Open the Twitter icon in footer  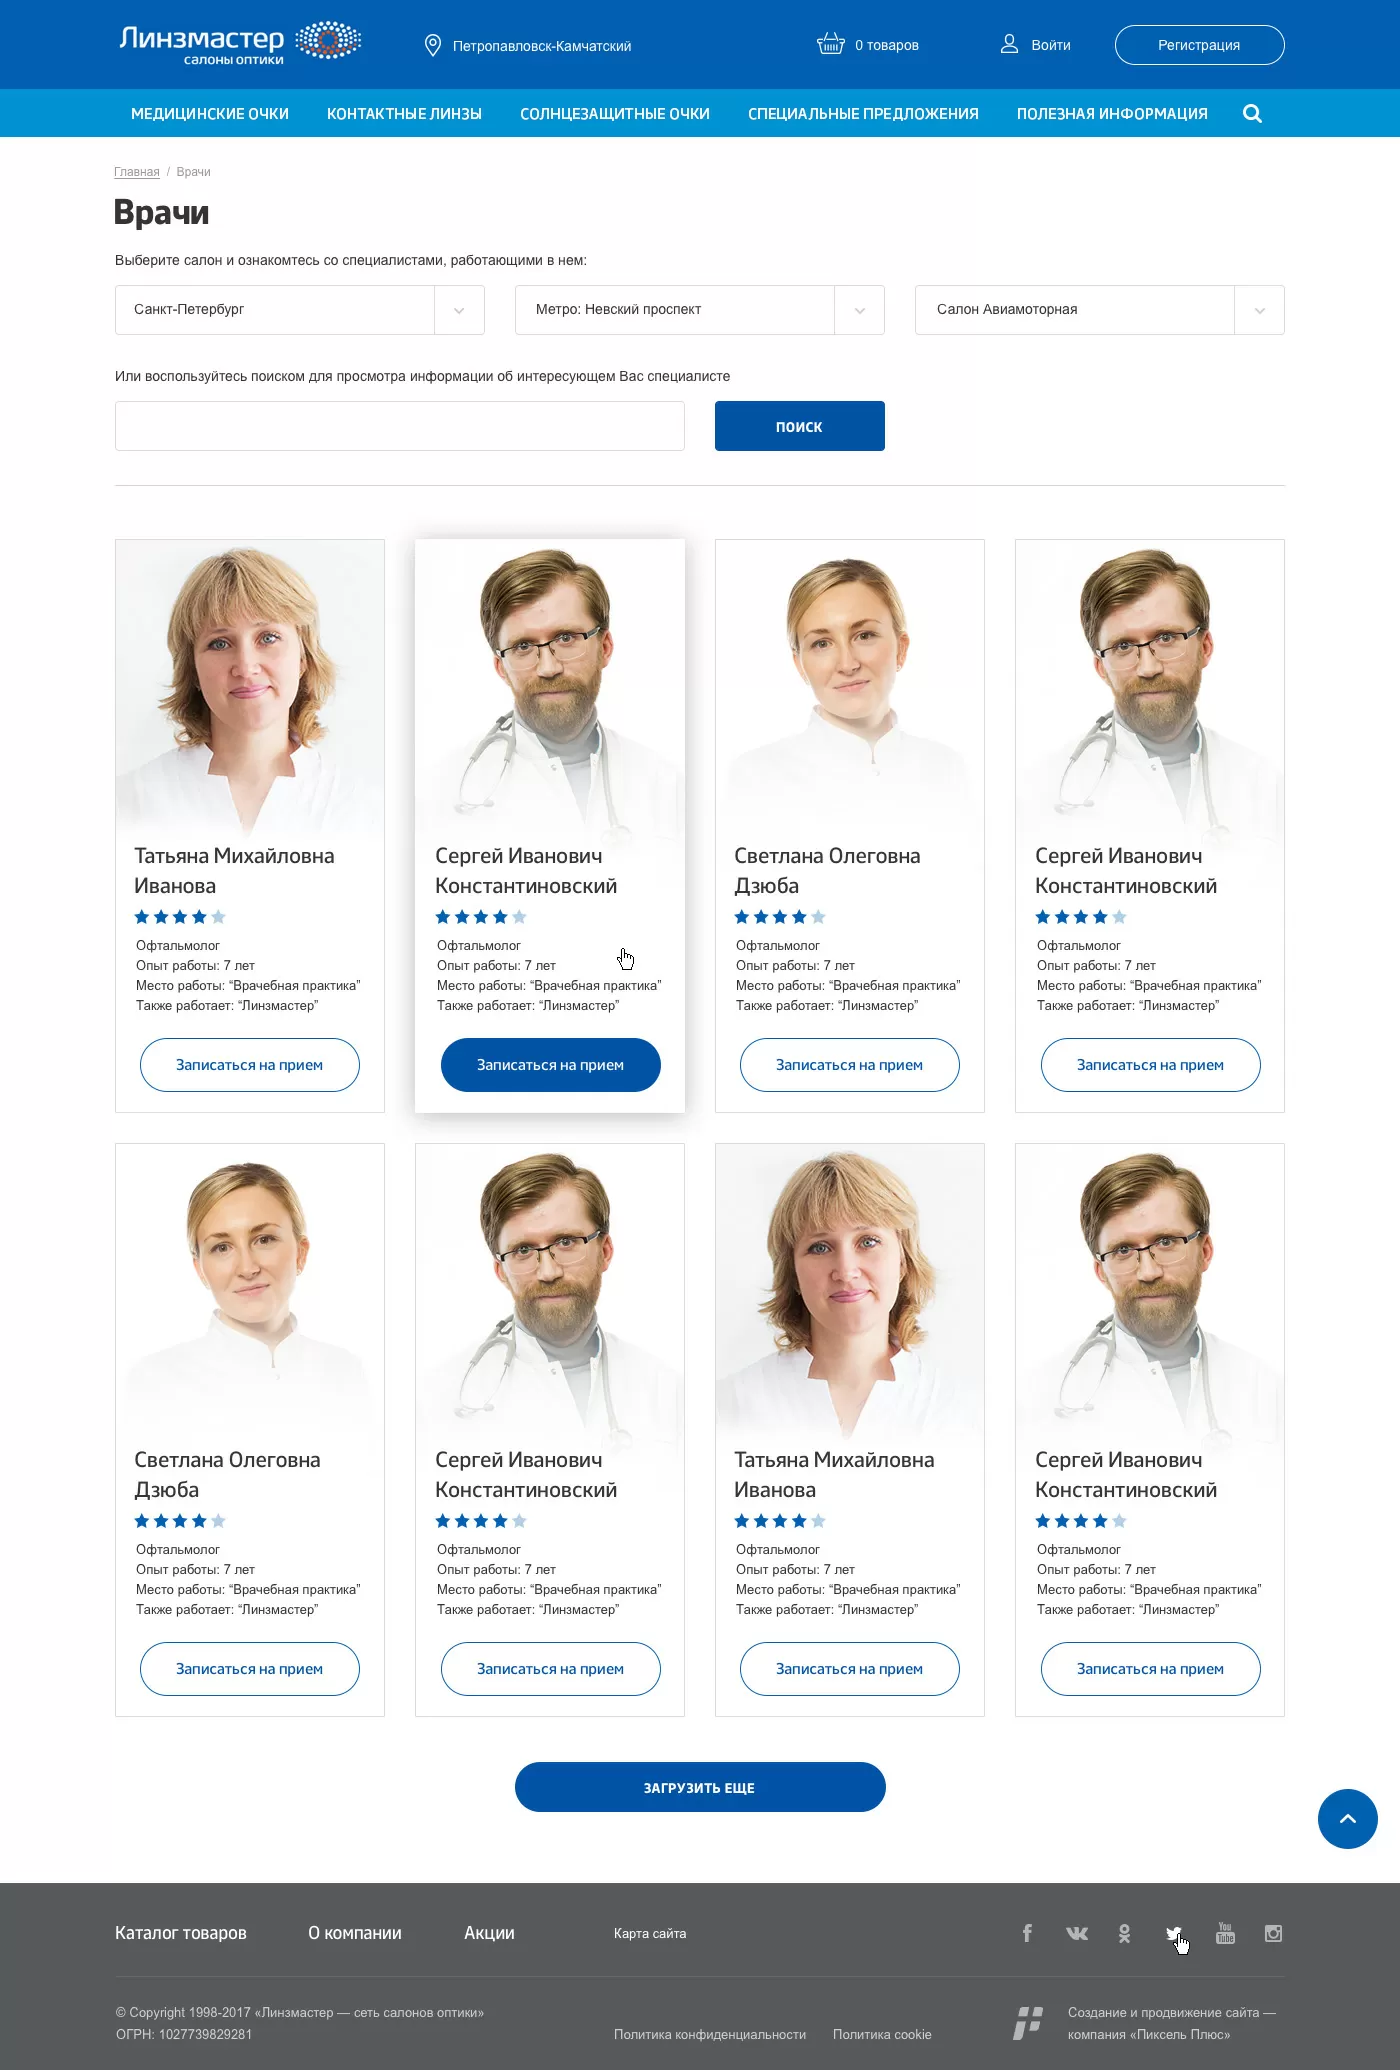coord(1174,1933)
